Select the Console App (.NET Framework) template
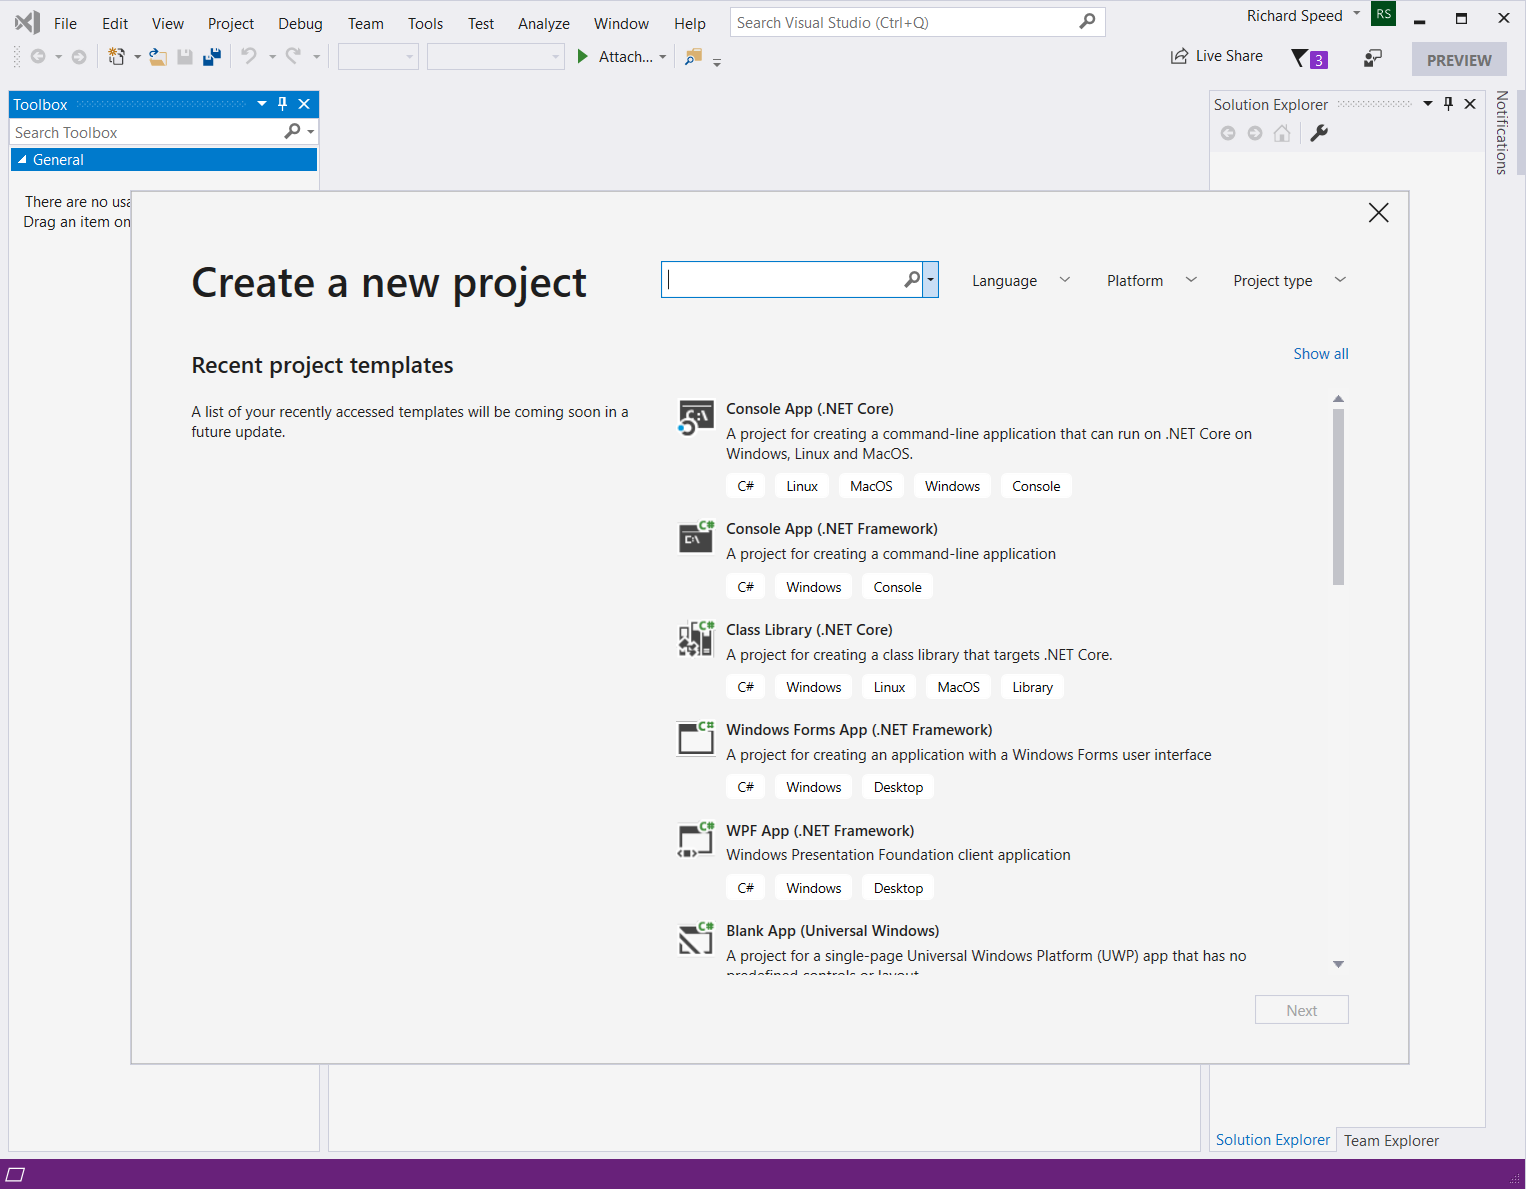The image size is (1526, 1189). click(x=1000, y=558)
